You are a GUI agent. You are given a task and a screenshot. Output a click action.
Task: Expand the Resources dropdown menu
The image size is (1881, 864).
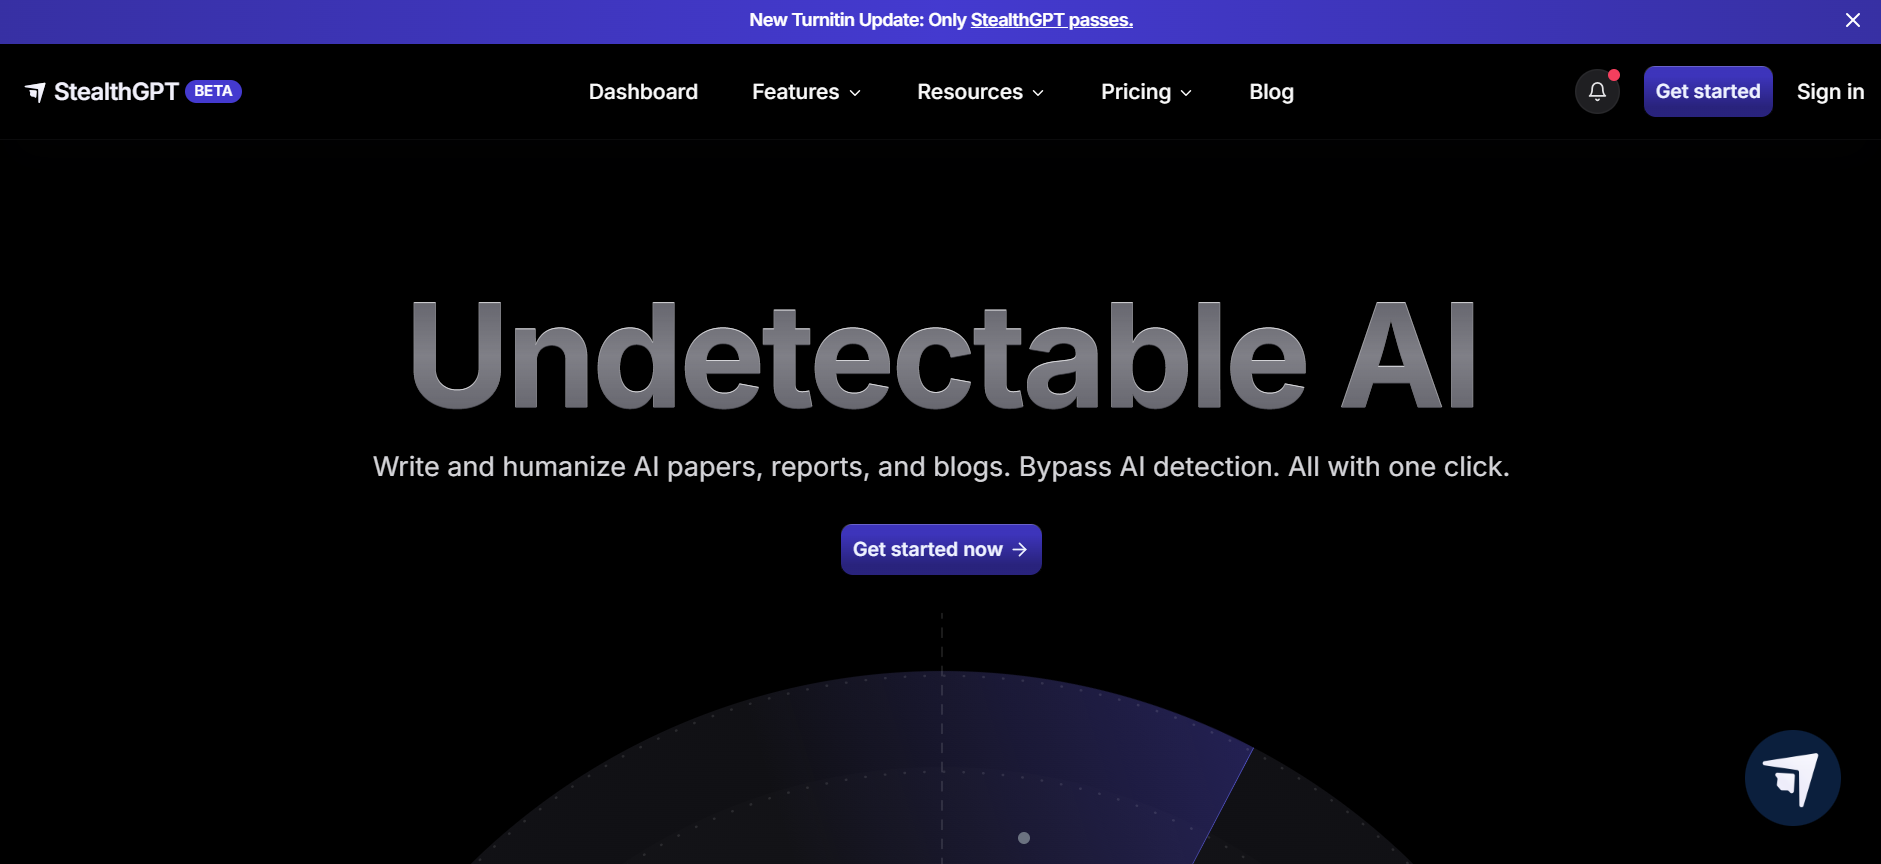(980, 92)
